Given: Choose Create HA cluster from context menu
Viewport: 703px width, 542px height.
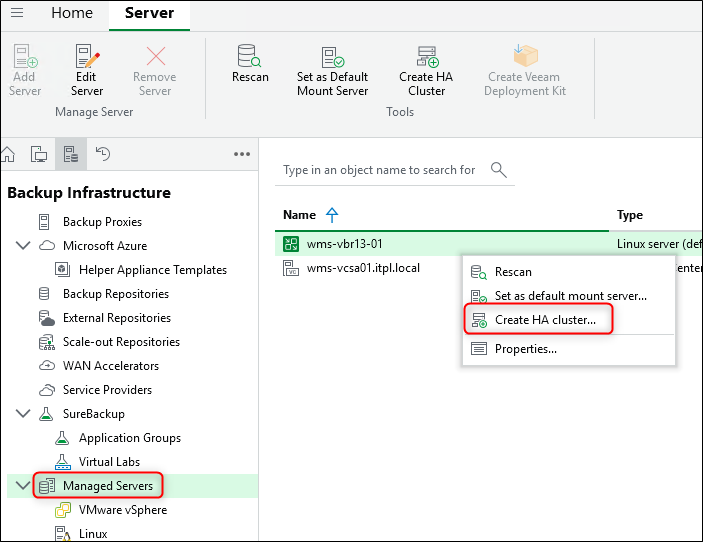Looking at the screenshot, I should pos(545,320).
